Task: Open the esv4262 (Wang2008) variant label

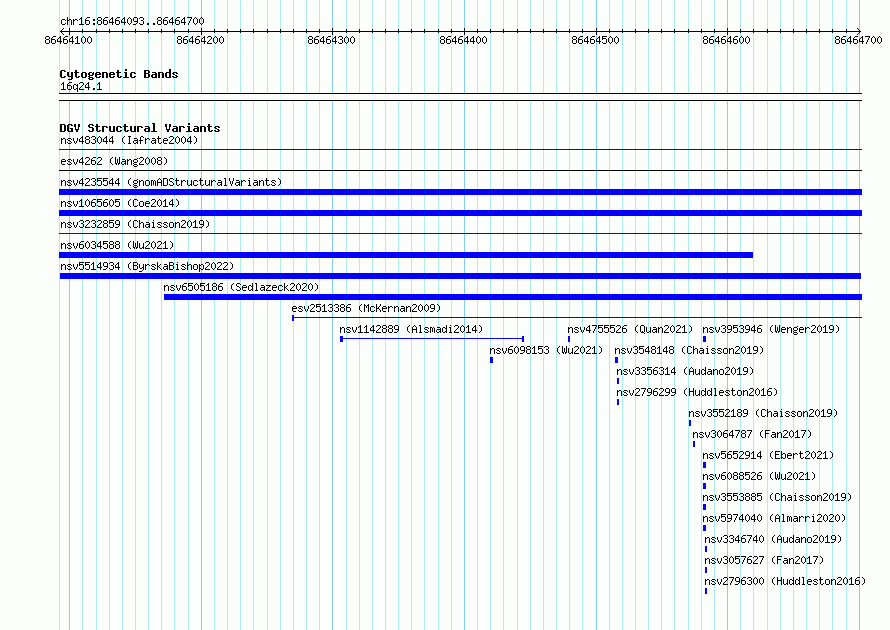Action: pos(114,161)
